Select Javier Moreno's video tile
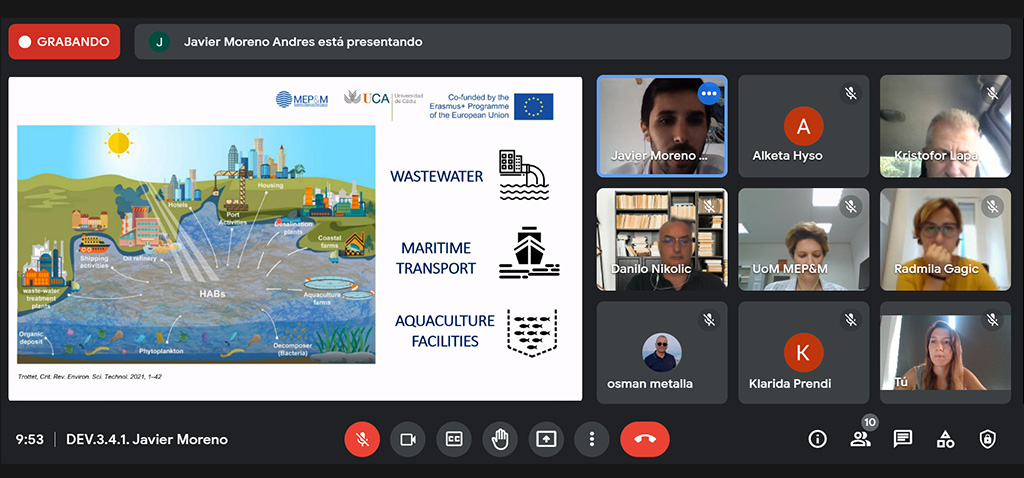This screenshot has width=1024, height=478. (662, 126)
